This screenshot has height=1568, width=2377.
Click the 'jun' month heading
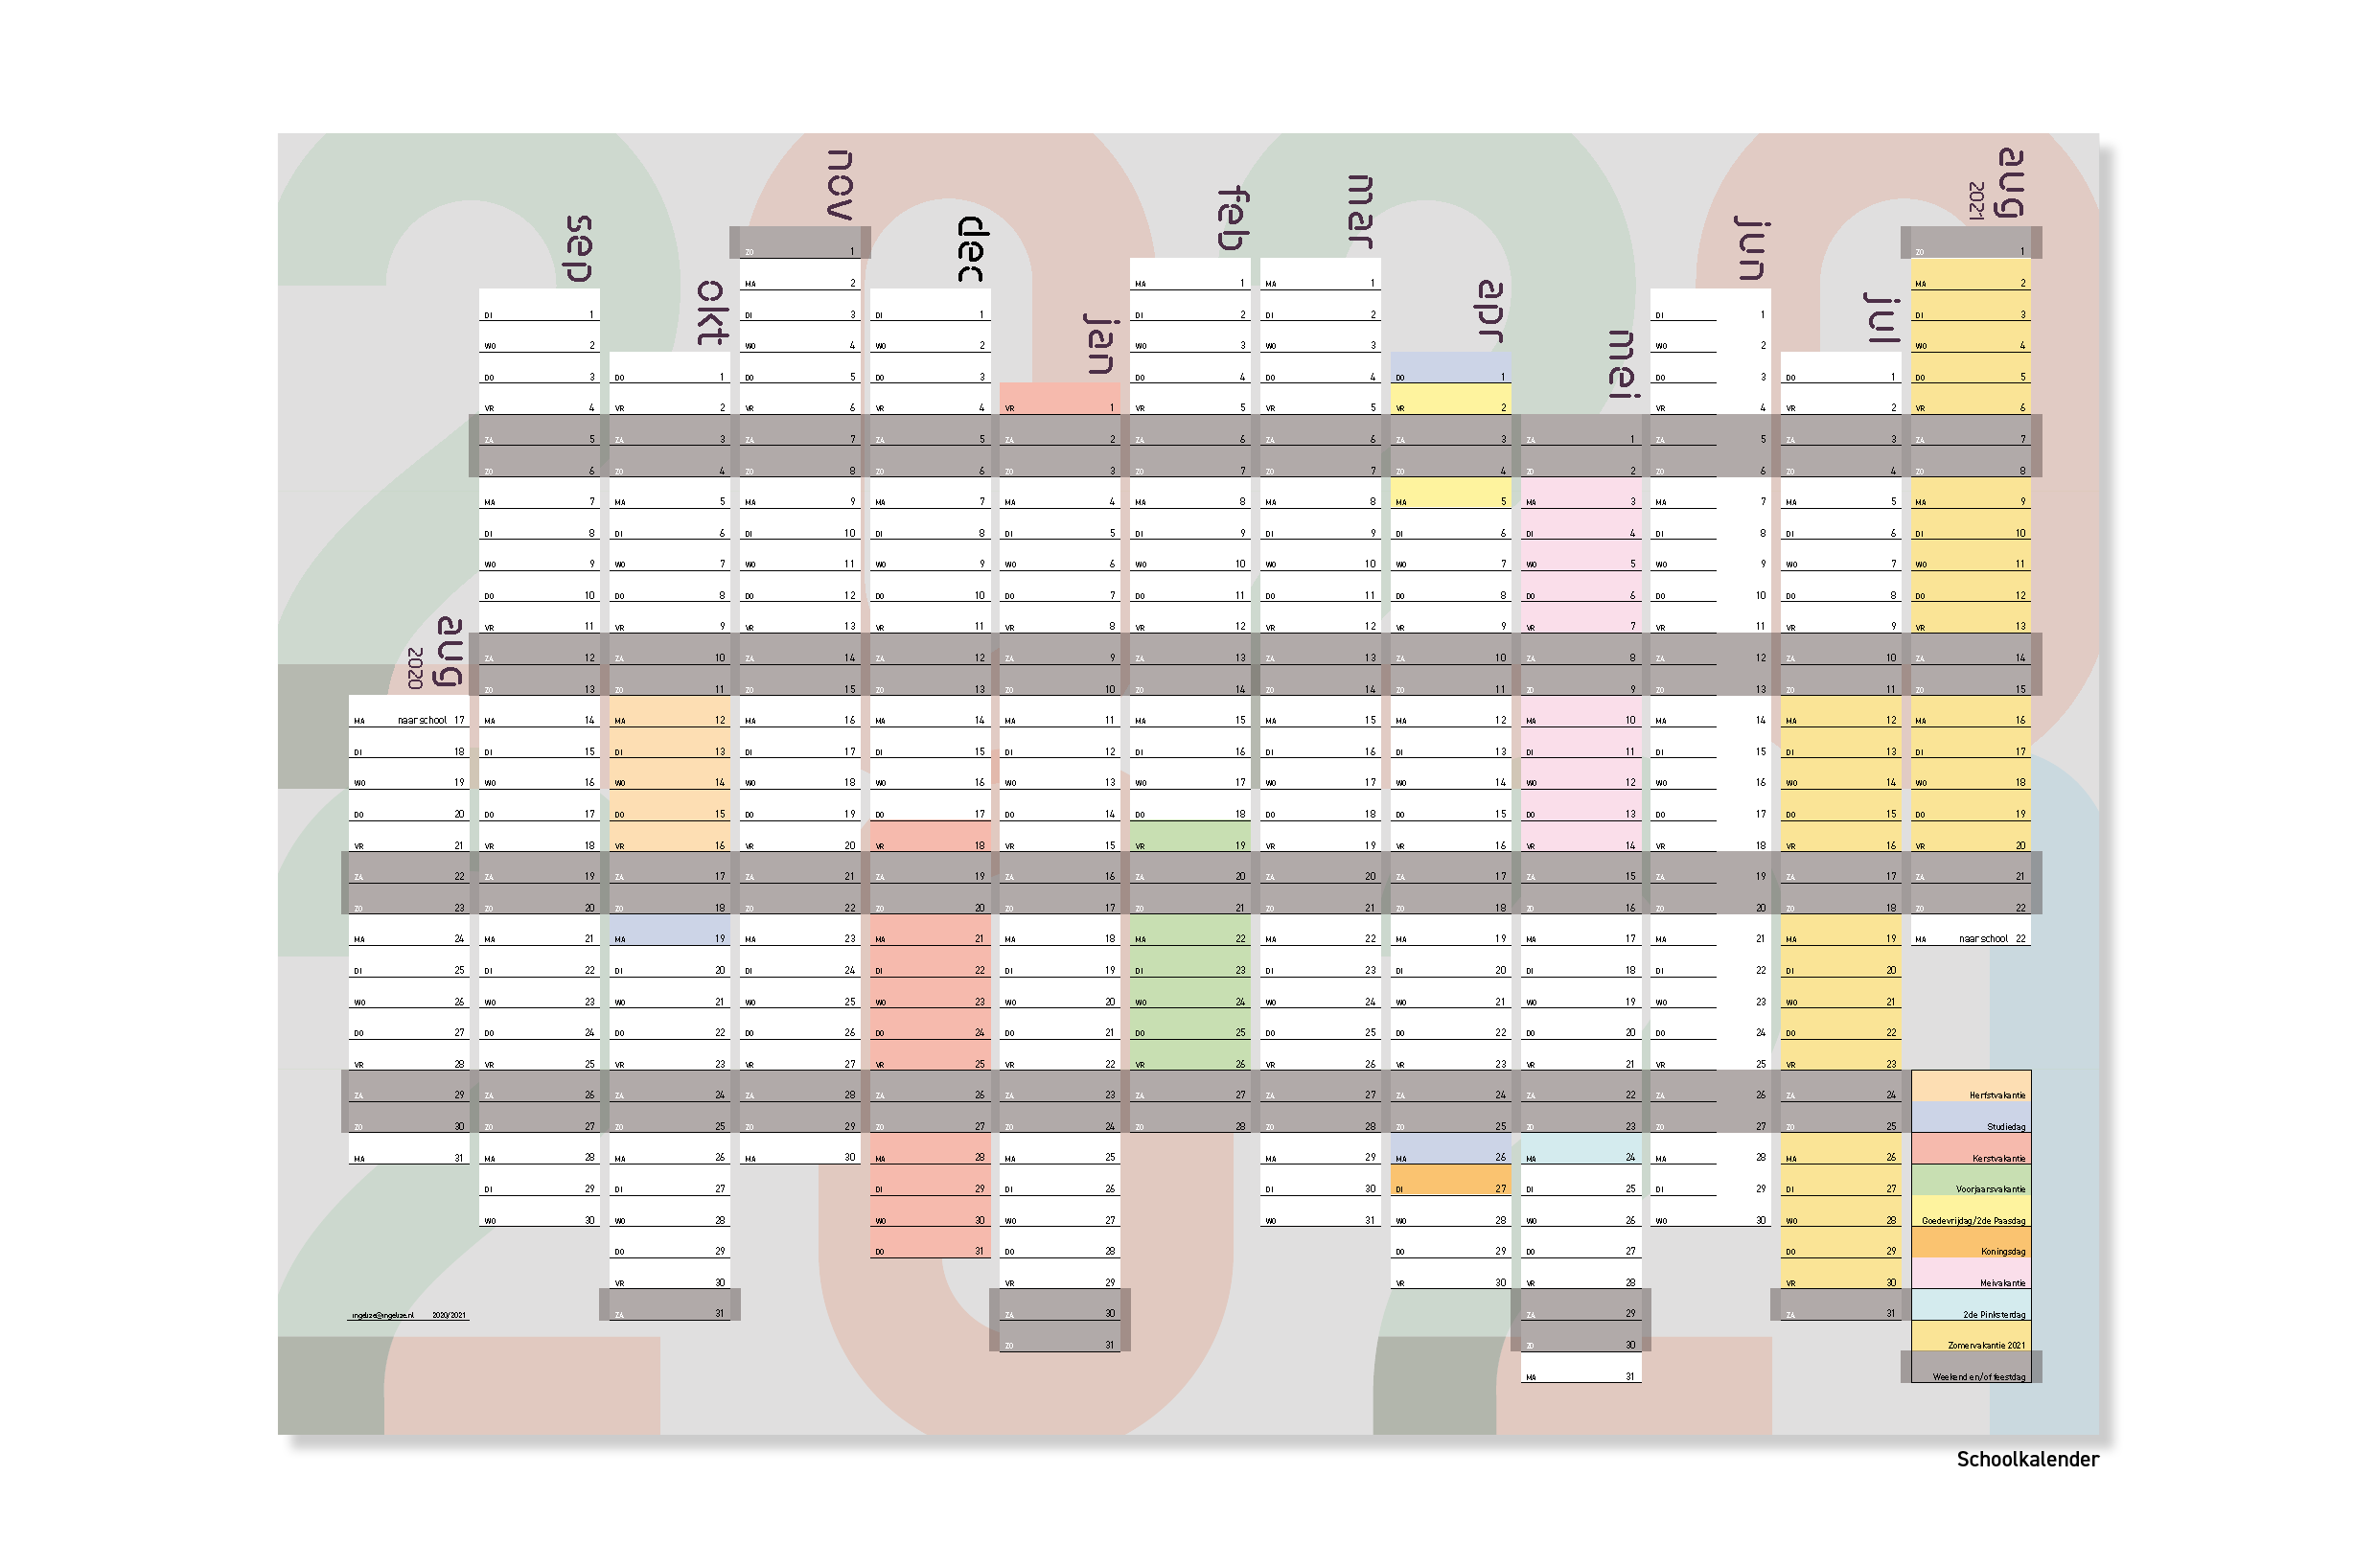tap(1751, 248)
